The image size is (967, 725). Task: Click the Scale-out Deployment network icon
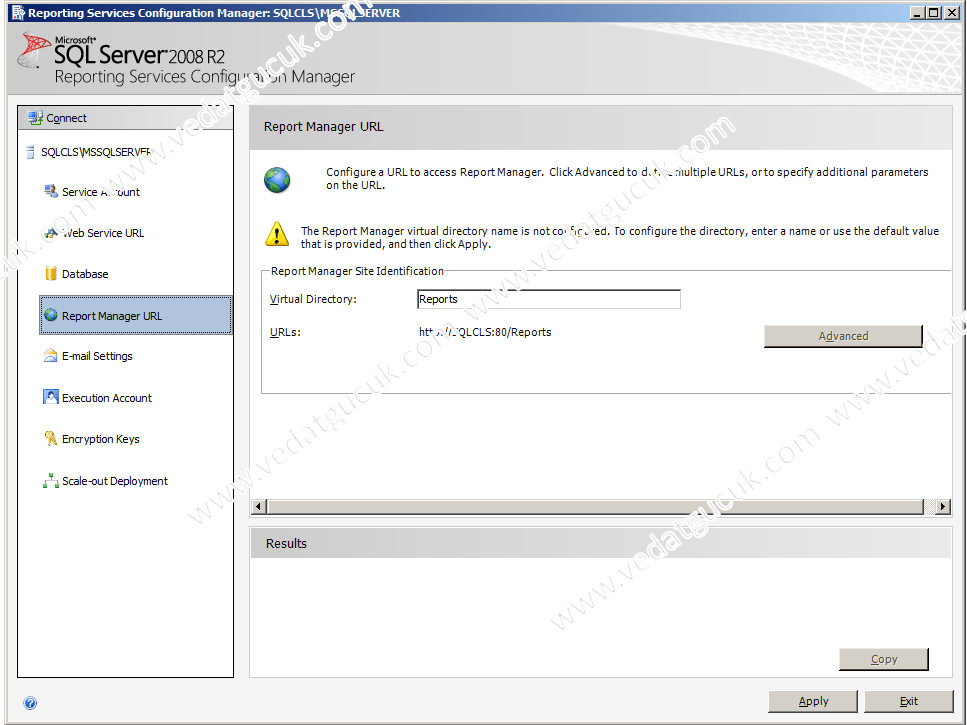point(51,481)
